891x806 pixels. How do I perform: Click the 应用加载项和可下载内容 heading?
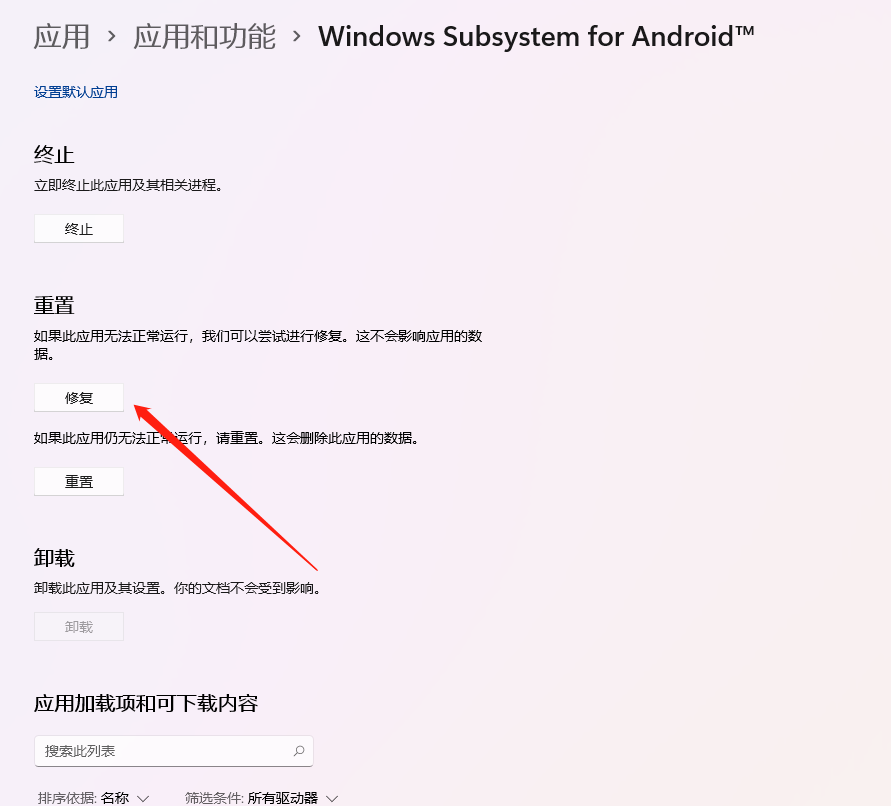tap(146, 704)
